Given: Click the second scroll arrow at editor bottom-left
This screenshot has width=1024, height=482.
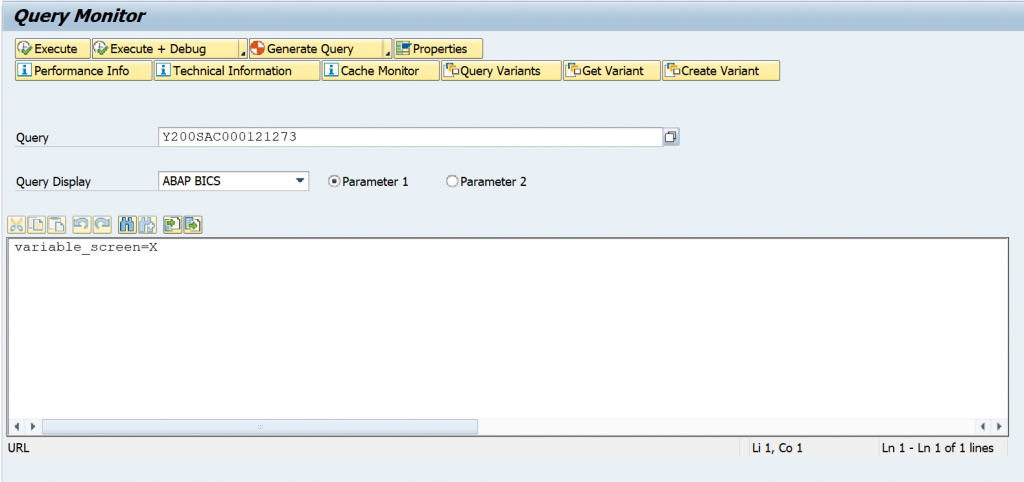Looking at the screenshot, I should 33,426.
